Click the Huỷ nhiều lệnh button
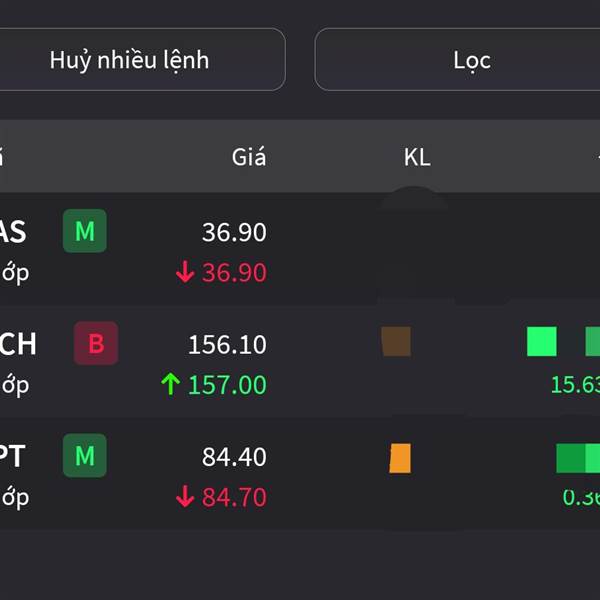 130,60
